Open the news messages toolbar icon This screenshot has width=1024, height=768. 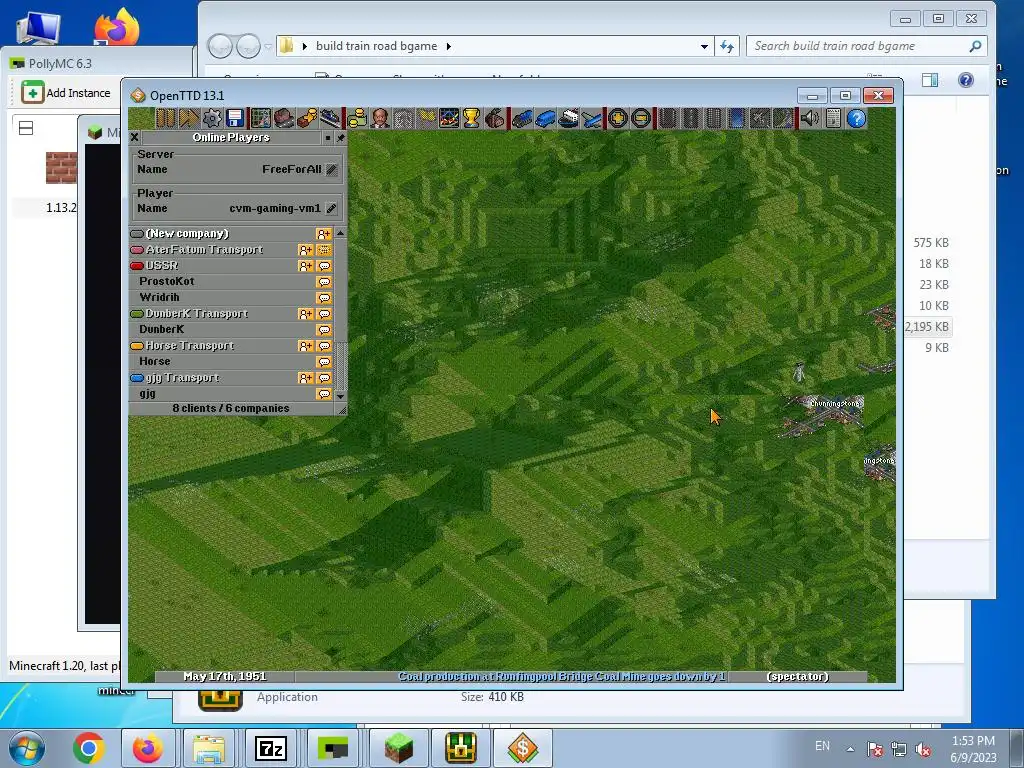point(833,118)
